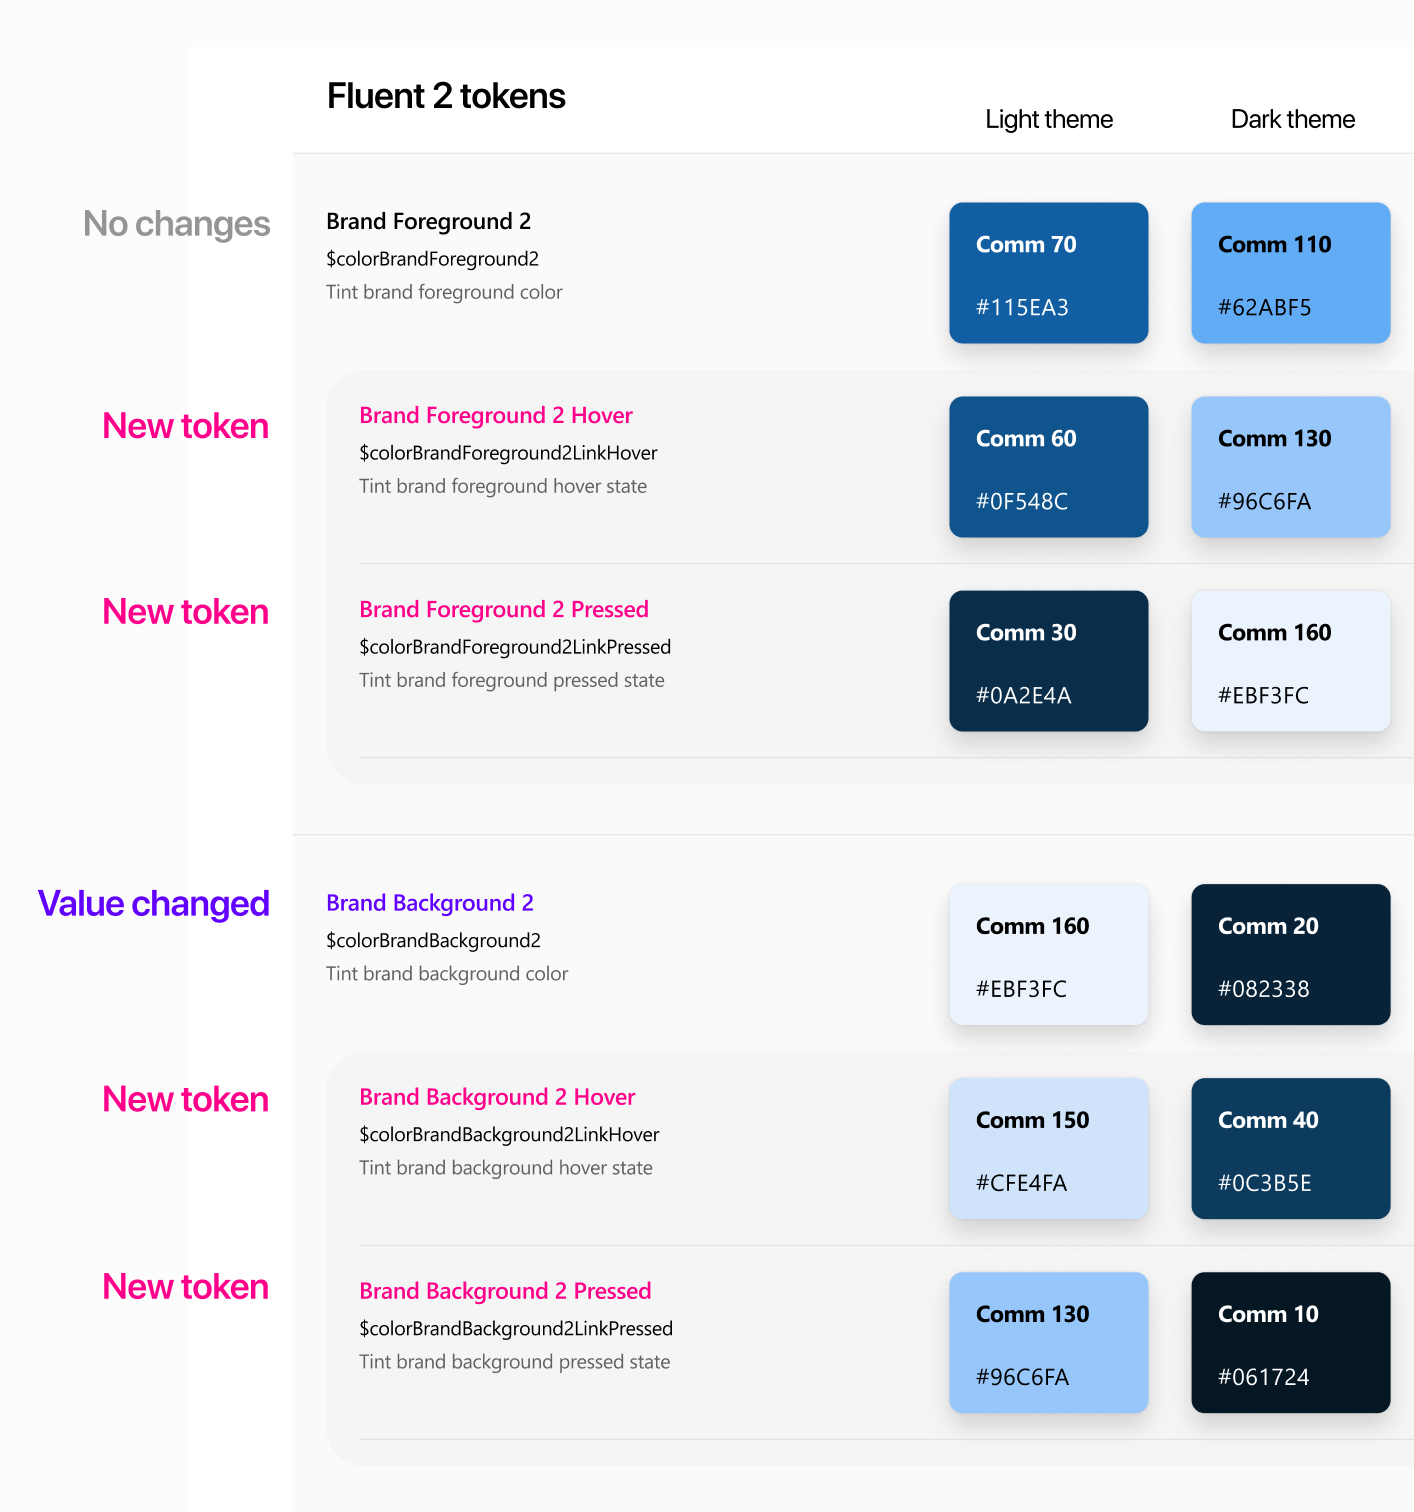The image size is (1414, 1512).
Task: Click the $colorBrandForeground2LinkHover token name
Action: [x=508, y=453]
